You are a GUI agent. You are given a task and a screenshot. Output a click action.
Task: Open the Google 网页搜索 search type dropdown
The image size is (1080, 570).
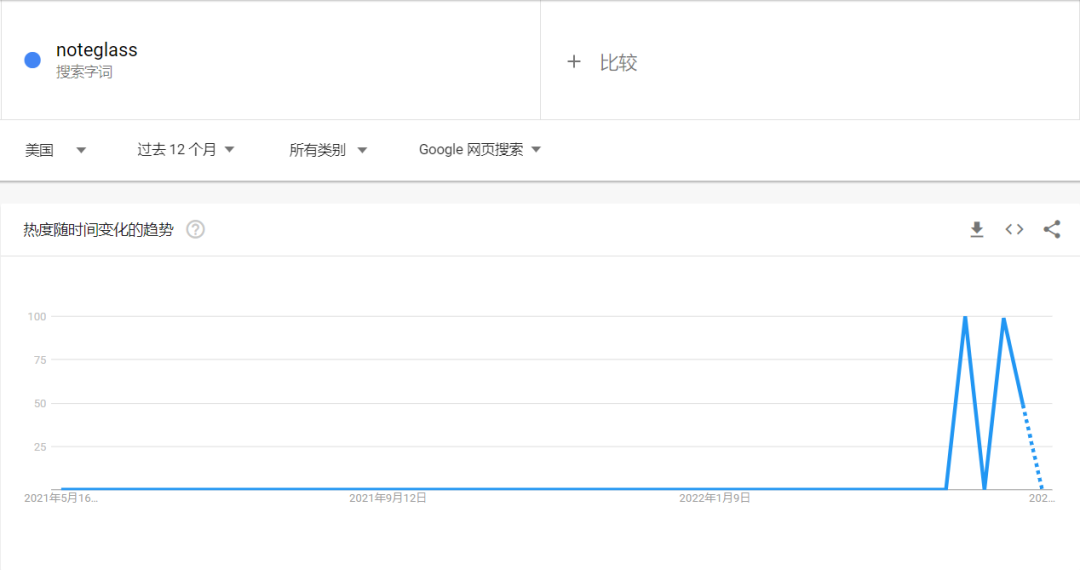pos(480,149)
